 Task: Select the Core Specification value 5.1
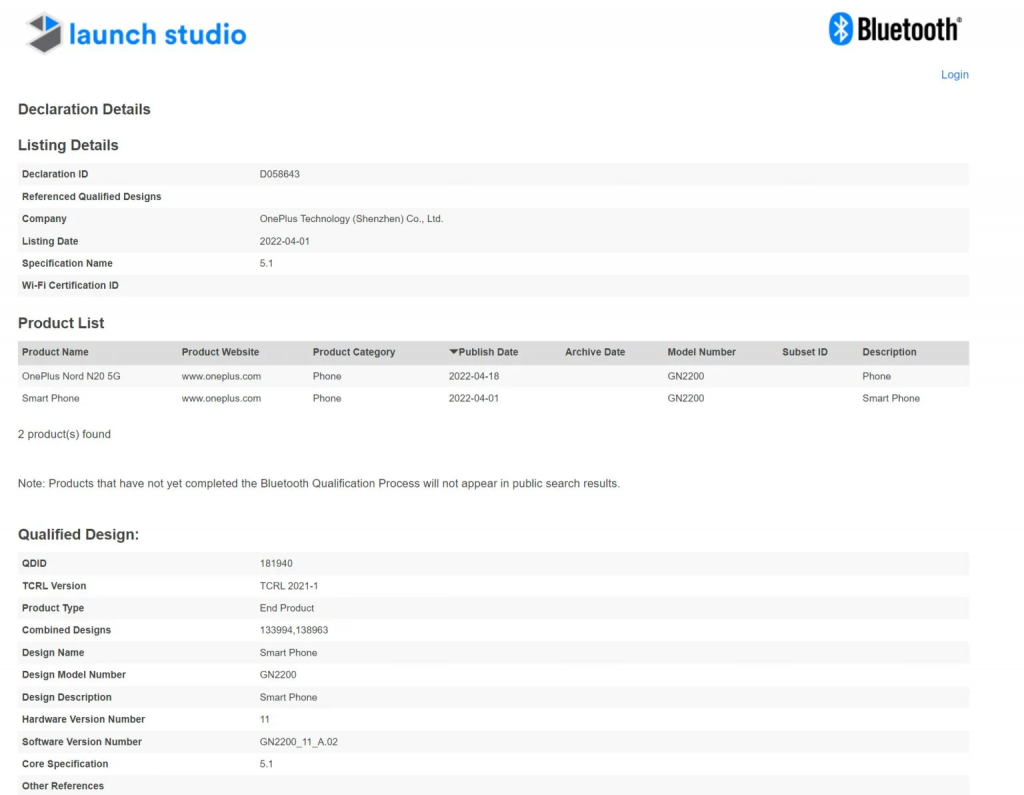pyautogui.click(x=266, y=764)
